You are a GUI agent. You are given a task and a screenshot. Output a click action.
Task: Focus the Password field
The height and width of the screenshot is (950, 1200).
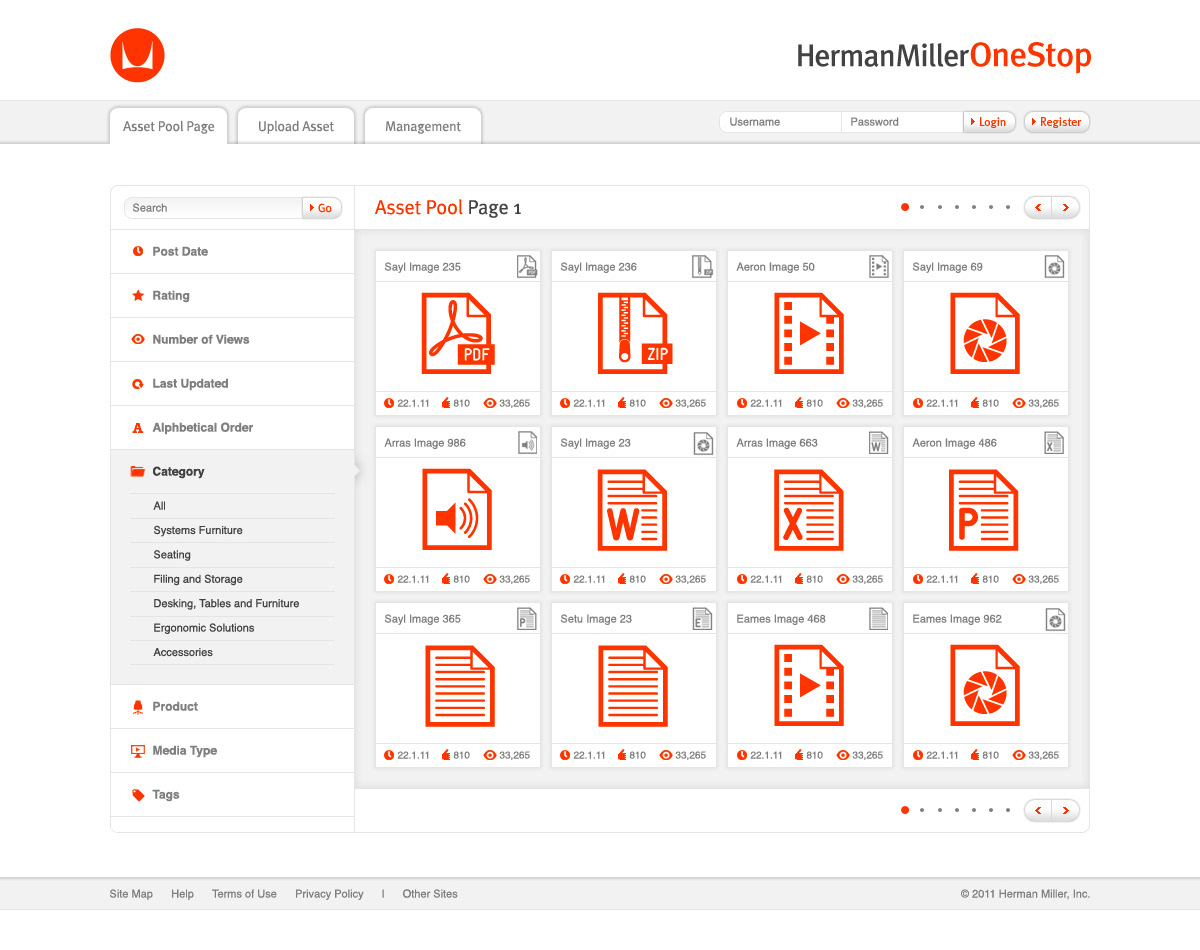(x=902, y=122)
